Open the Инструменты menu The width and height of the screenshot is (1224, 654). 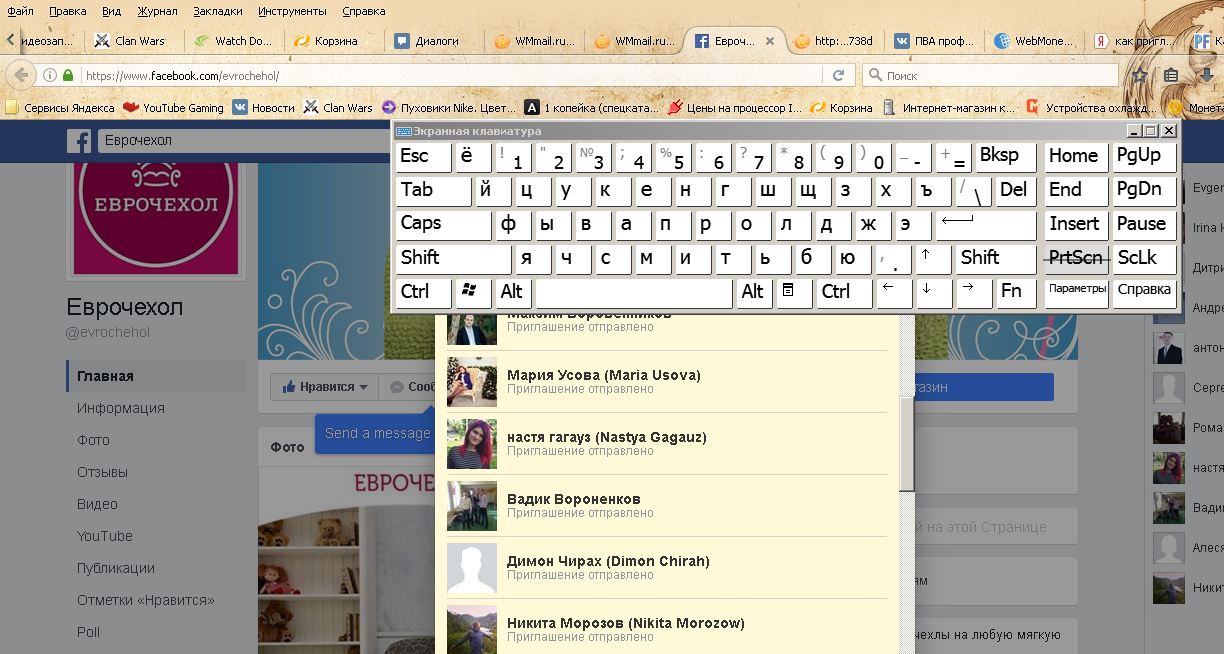tap(291, 12)
